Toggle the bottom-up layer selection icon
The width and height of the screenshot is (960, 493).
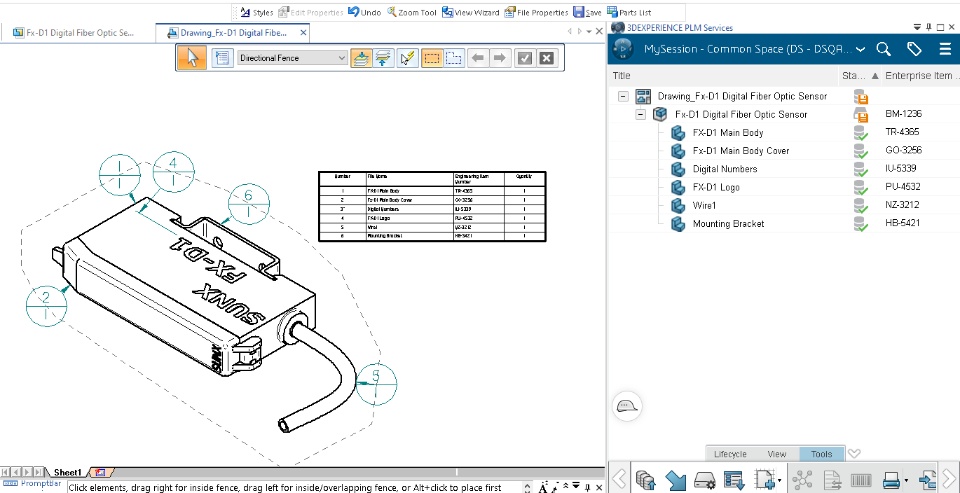384,58
